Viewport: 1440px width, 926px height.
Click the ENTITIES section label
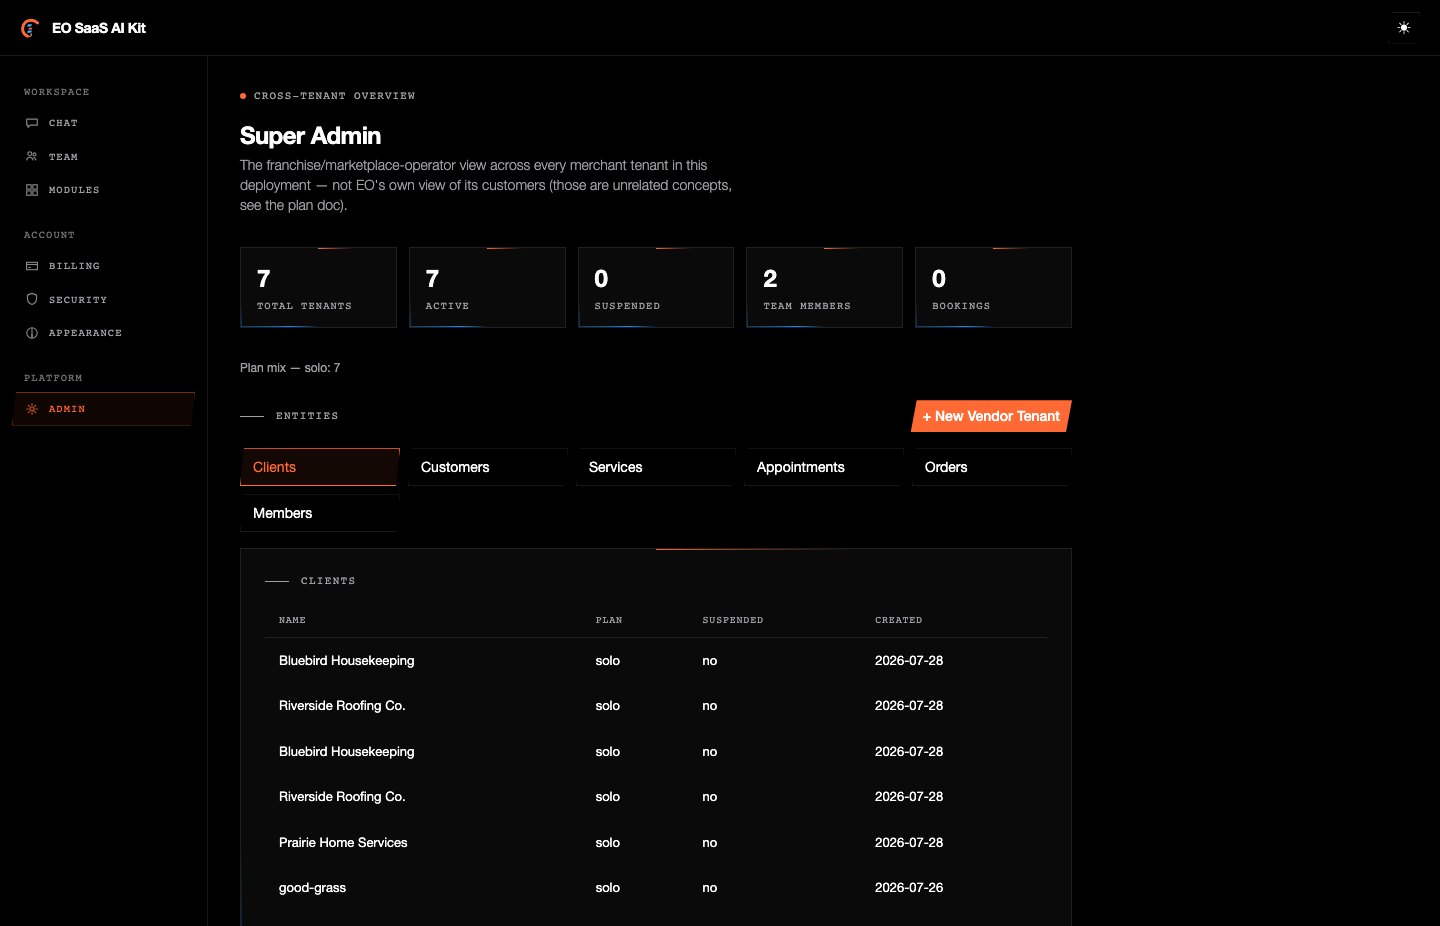(307, 416)
